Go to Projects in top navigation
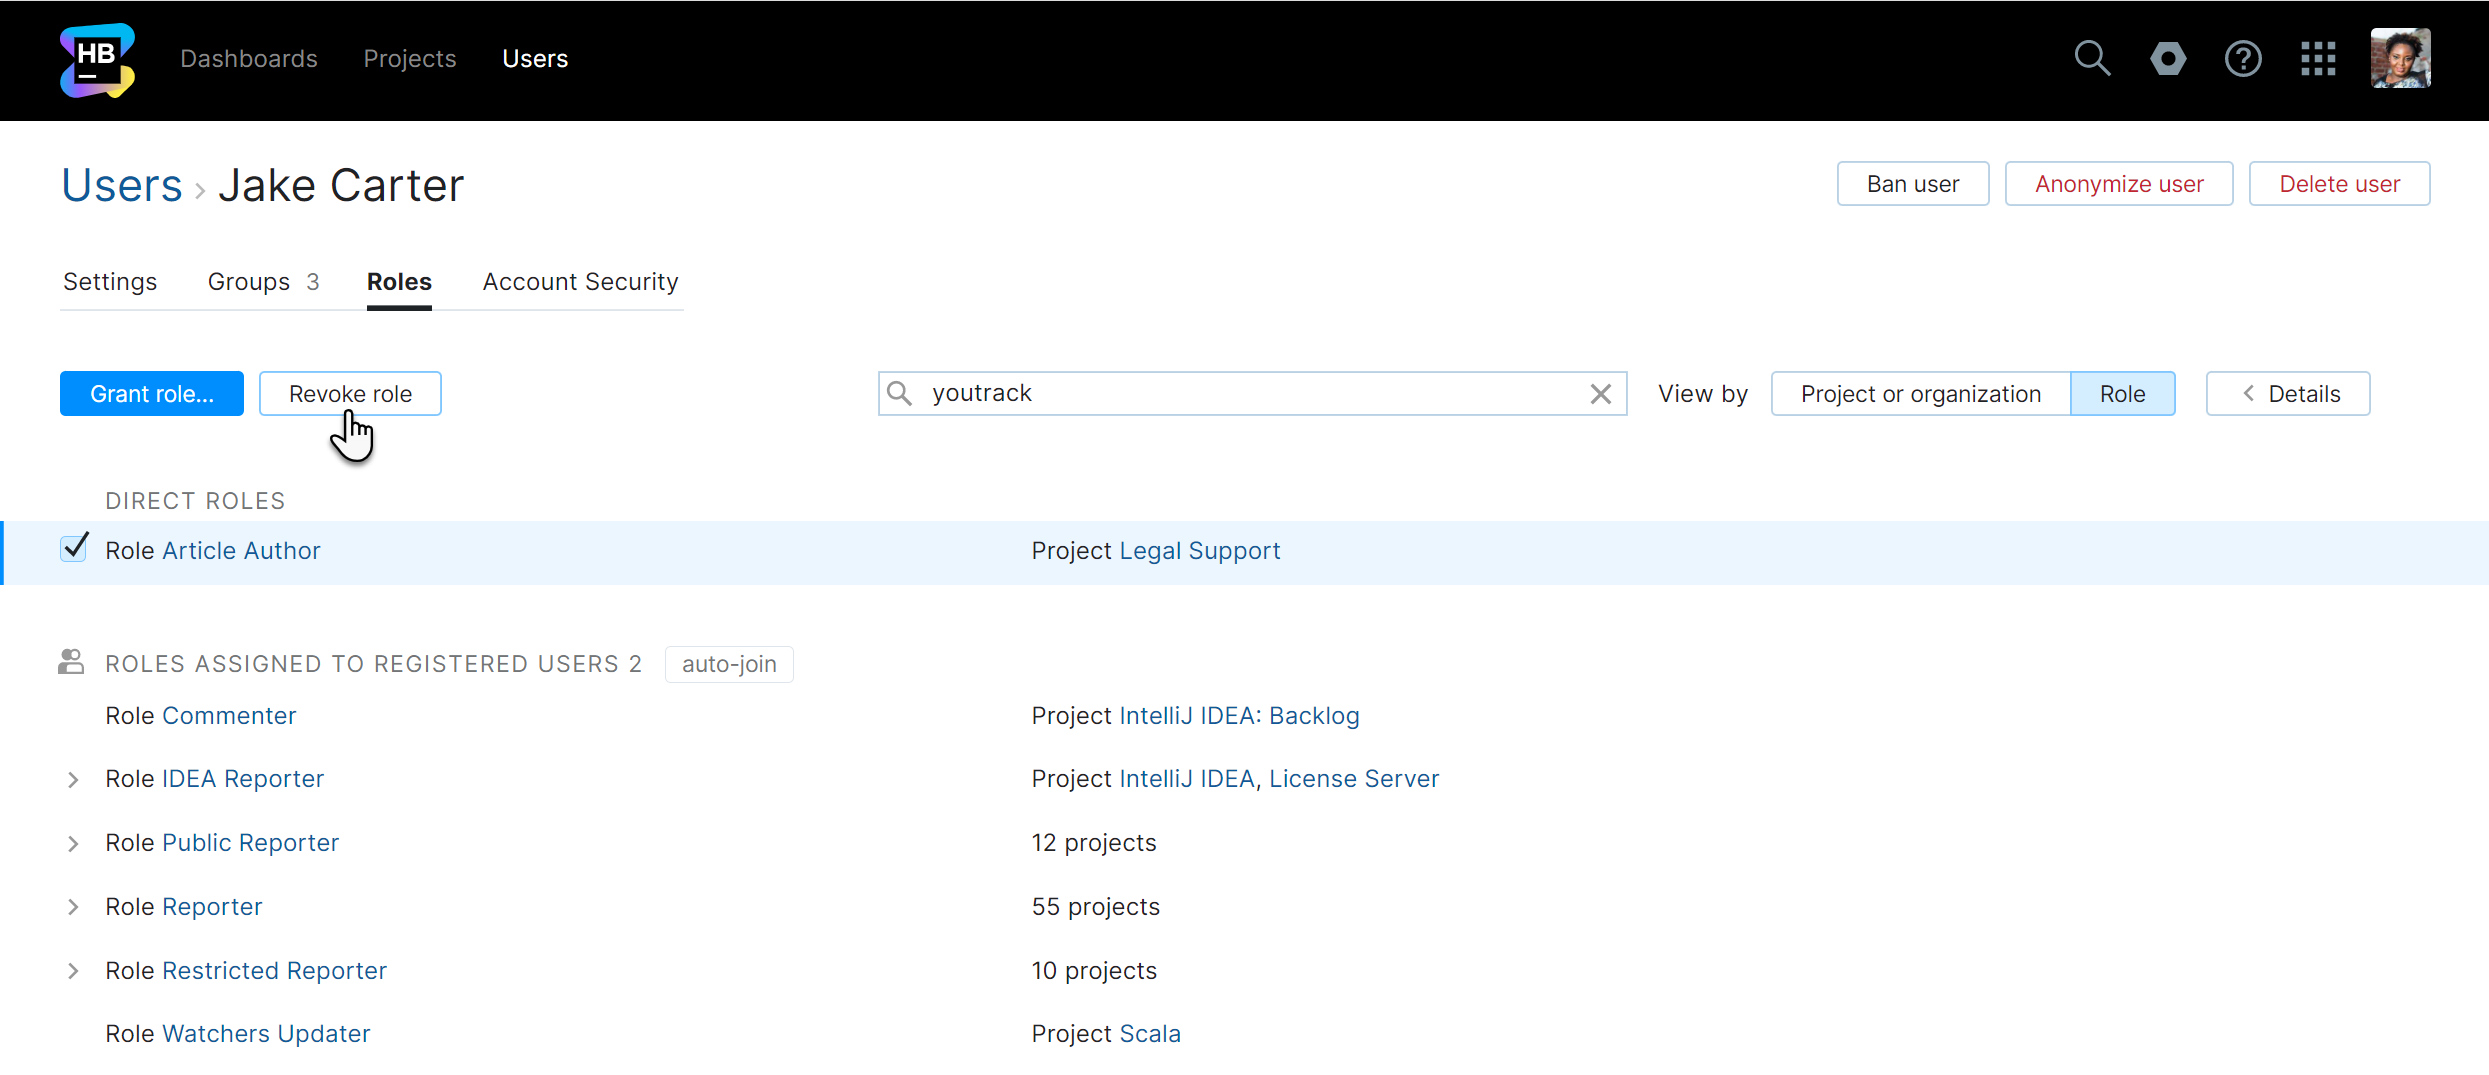Image resolution: width=2489 pixels, height=1075 pixels. pyautogui.click(x=410, y=59)
